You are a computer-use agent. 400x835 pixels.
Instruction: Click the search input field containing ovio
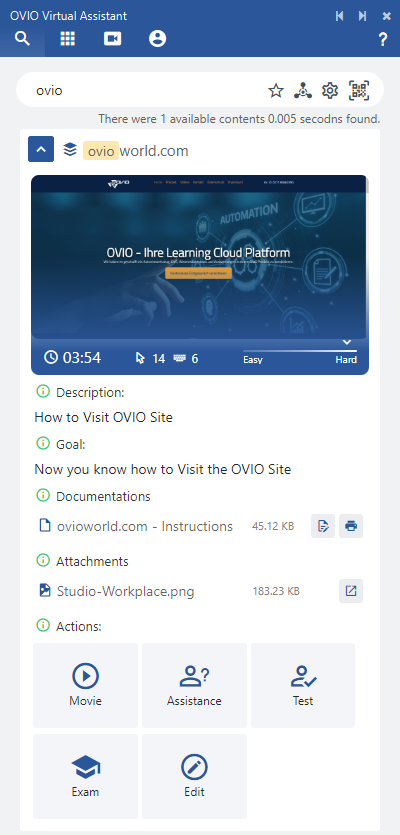(x=149, y=91)
